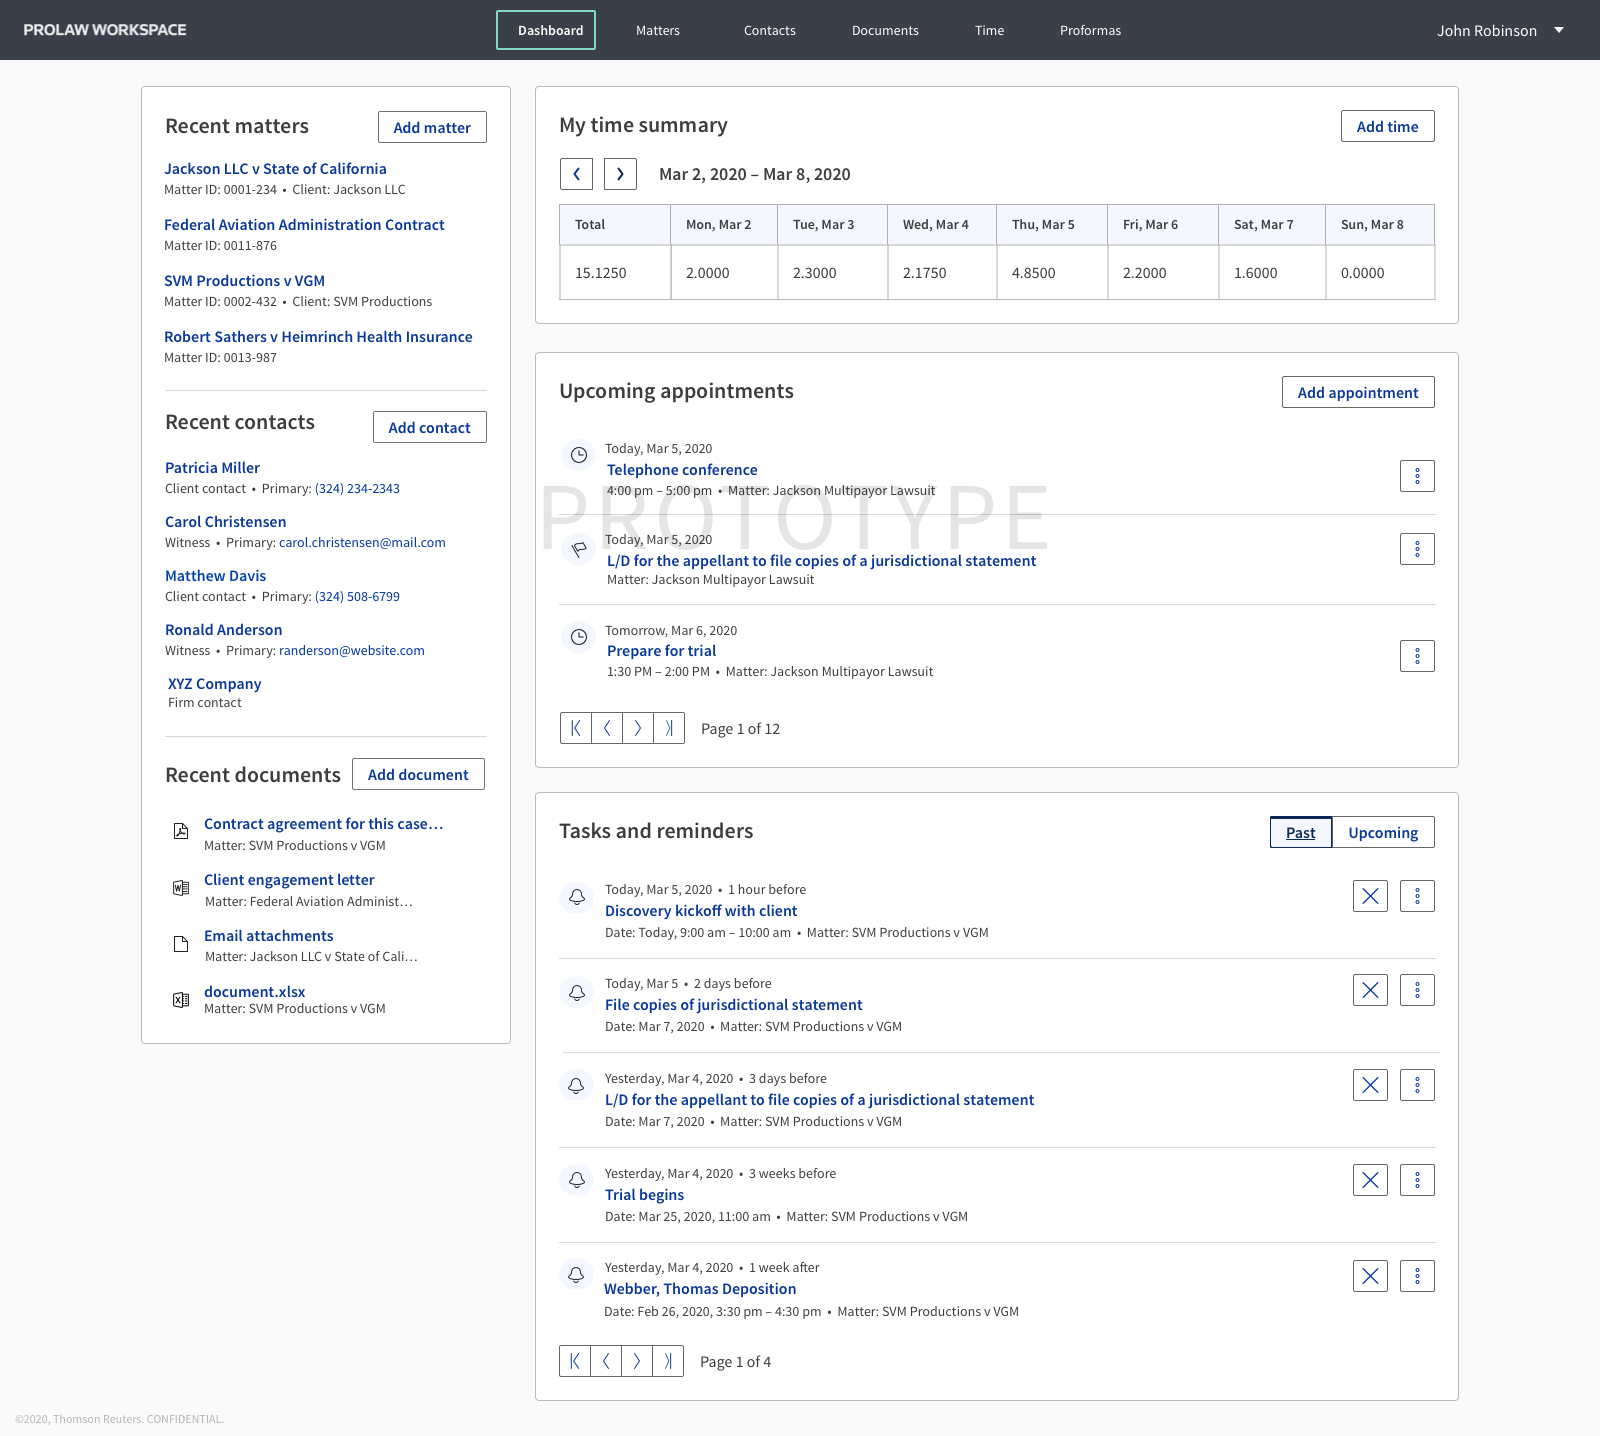Switch to Upcoming tasks view
The image size is (1600, 1436).
tap(1383, 832)
